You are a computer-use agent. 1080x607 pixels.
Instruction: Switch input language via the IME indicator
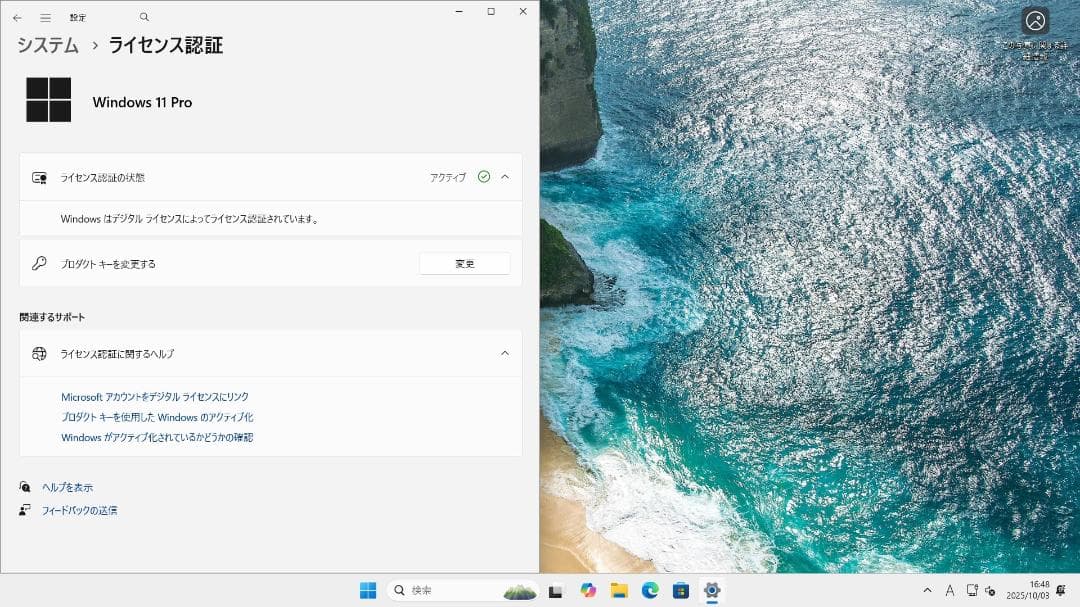(950, 590)
